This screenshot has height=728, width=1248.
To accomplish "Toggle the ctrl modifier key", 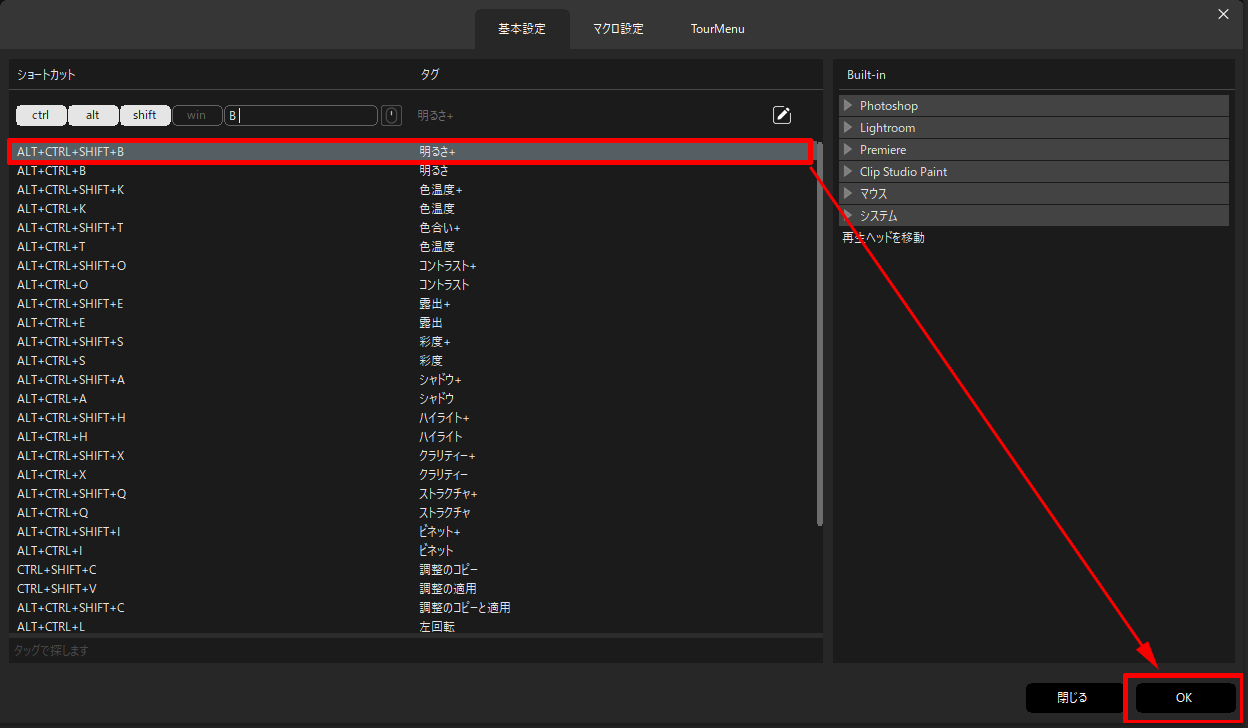I will coord(41,115).
